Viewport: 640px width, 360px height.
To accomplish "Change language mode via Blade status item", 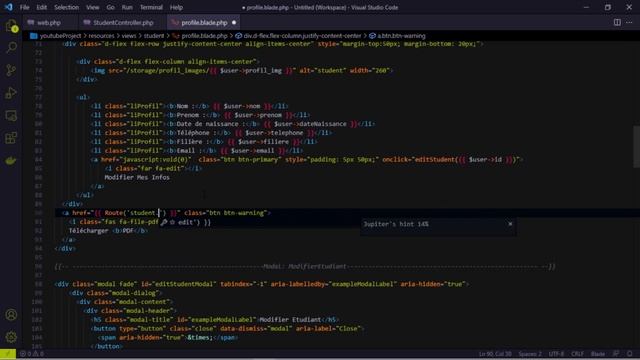I will point(598,354).
